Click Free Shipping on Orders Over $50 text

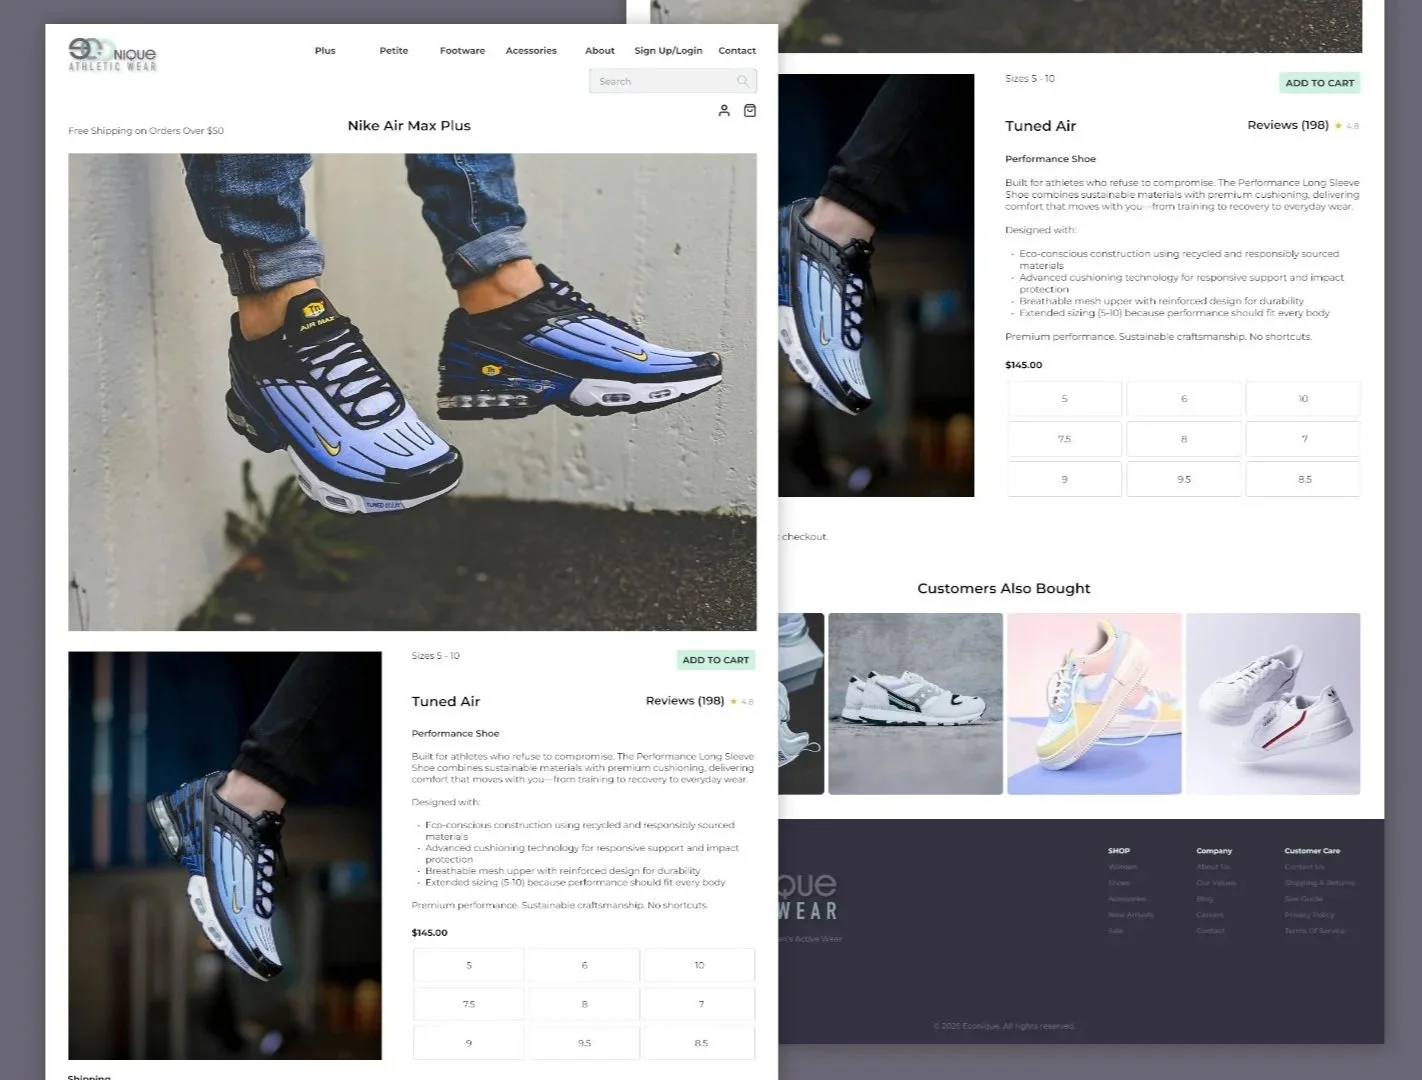point(146,131)
